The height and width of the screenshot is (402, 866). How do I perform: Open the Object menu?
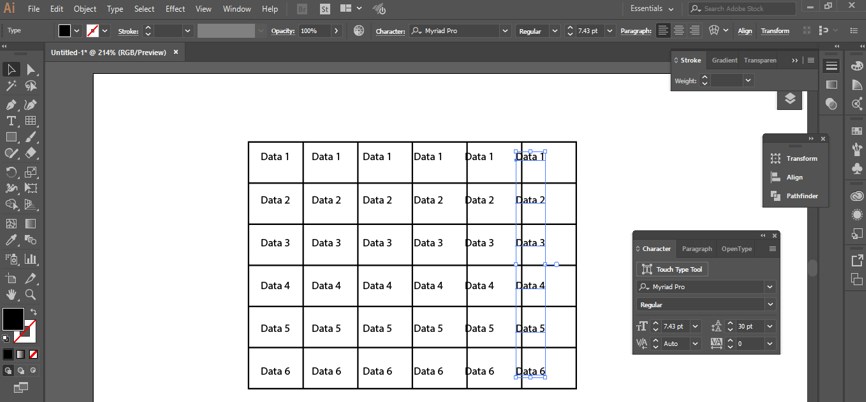coord(85,9)
